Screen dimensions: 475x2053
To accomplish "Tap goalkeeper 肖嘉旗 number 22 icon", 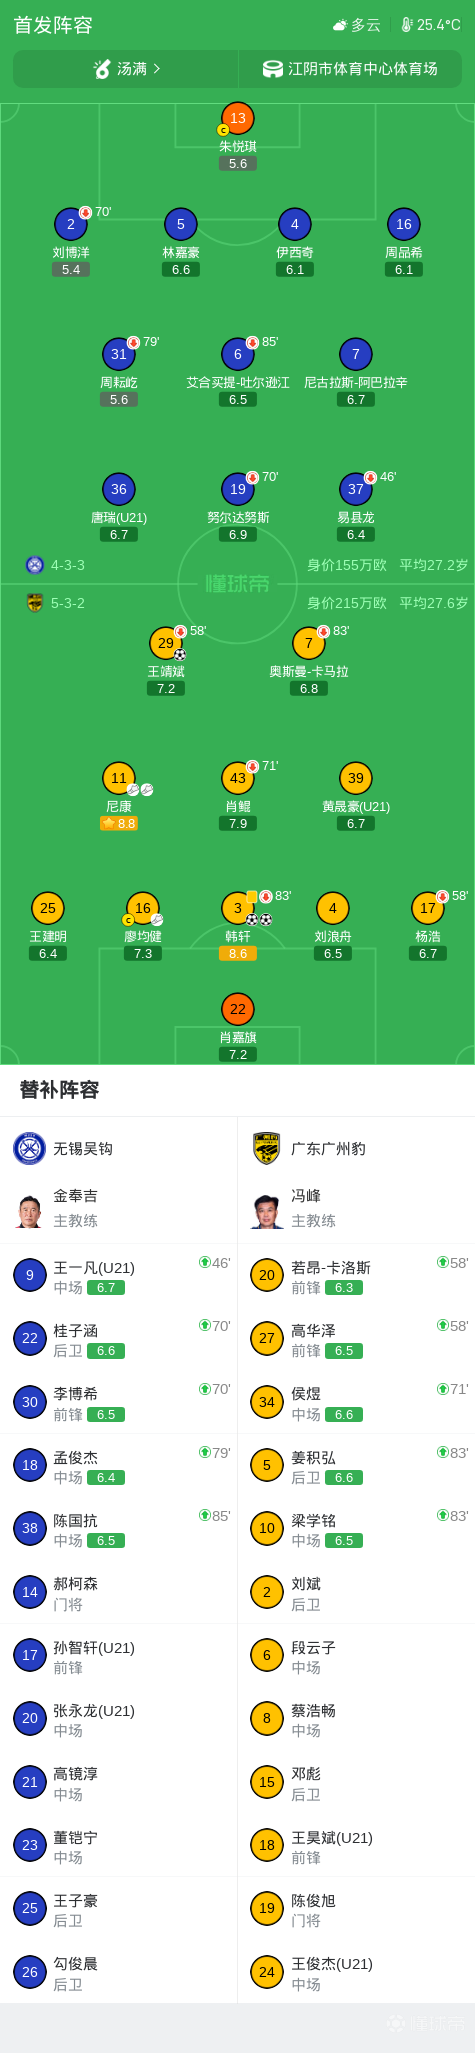I will click(x=238, y=1009).
